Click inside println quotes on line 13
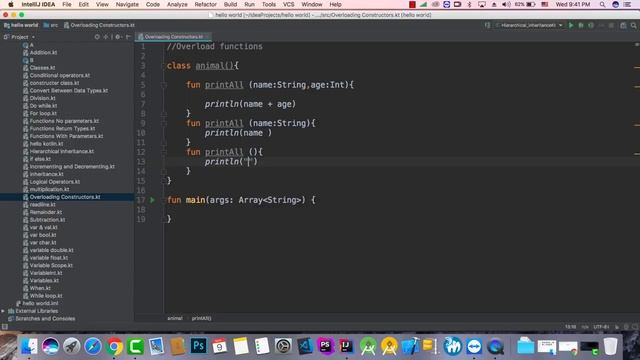The image size is (640, 360). click(248, 162)
